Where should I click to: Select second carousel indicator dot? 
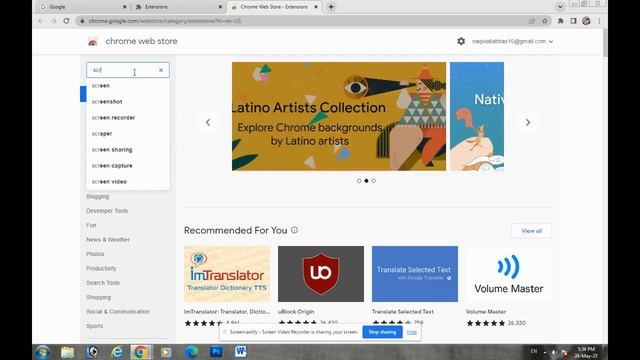tap(366, 181)
